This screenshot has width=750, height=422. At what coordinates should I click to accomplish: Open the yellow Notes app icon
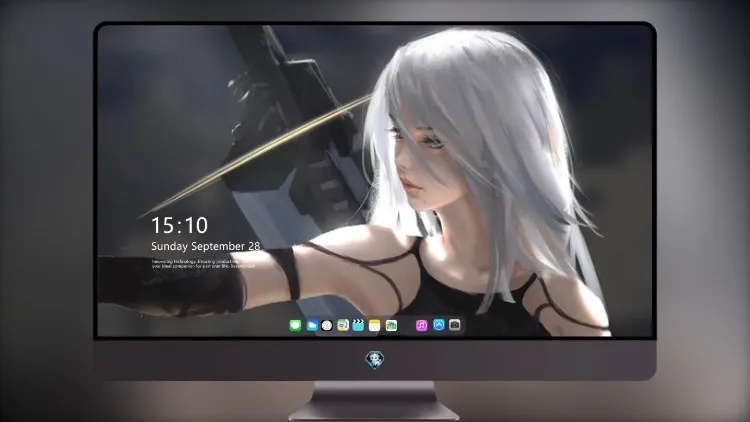tap(375, 325)
